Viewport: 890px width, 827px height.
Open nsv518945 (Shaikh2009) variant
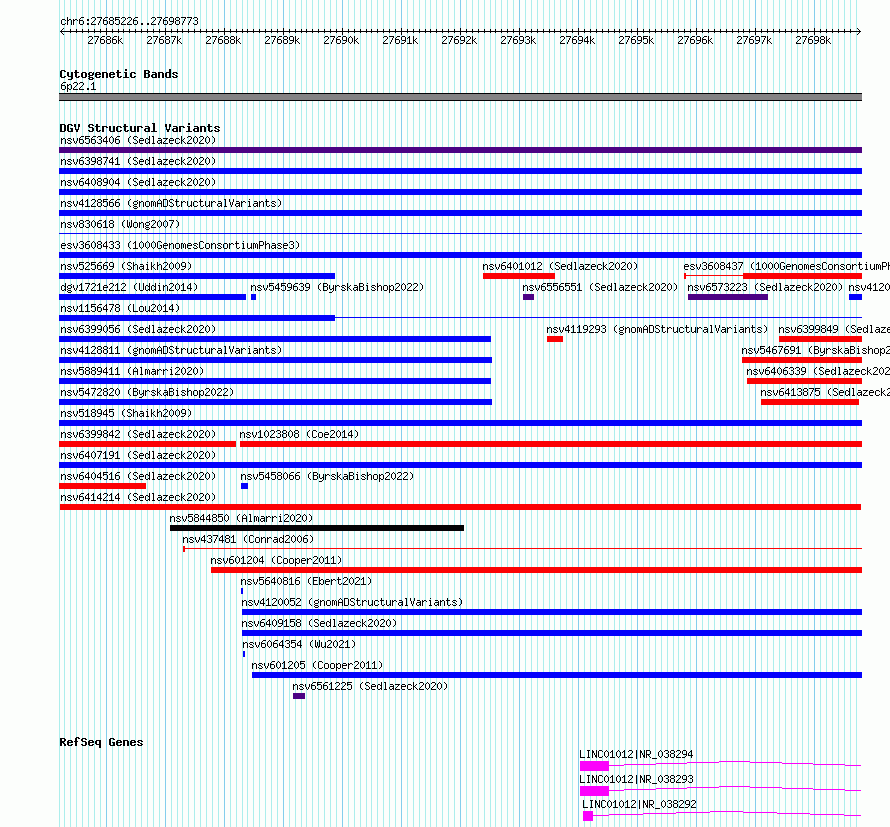coord(126,413)
